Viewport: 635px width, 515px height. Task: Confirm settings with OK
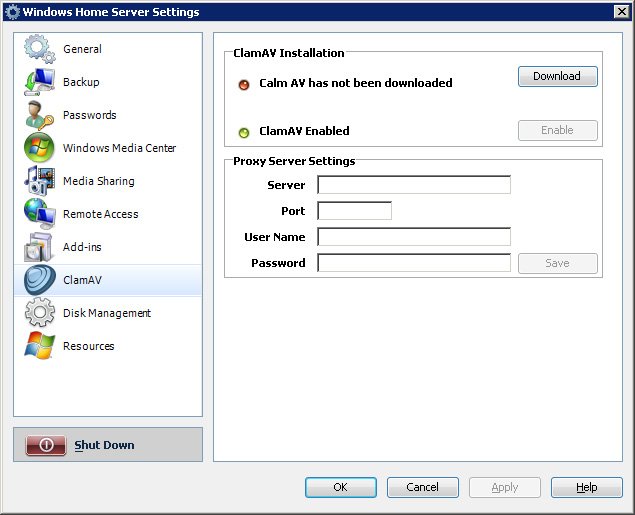[341, 487]
